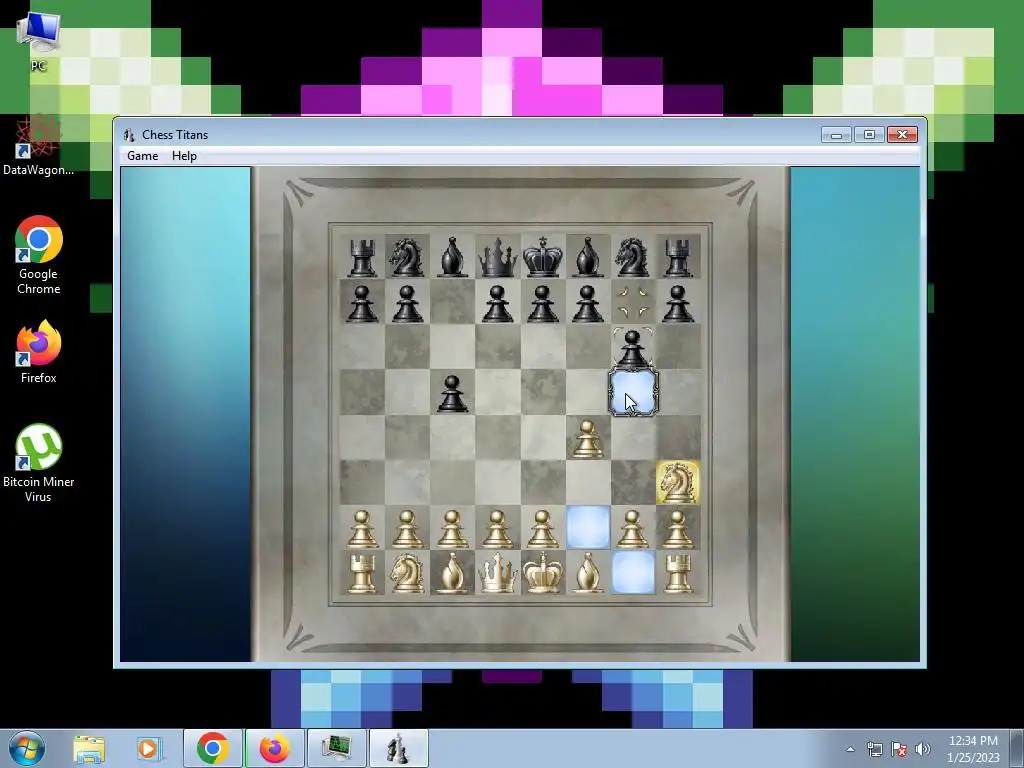Screen dimensions: 1024x768
Task: Open the Google Chrome desktop shortcut
Action: pyautogui.click(x=39, y=255)
